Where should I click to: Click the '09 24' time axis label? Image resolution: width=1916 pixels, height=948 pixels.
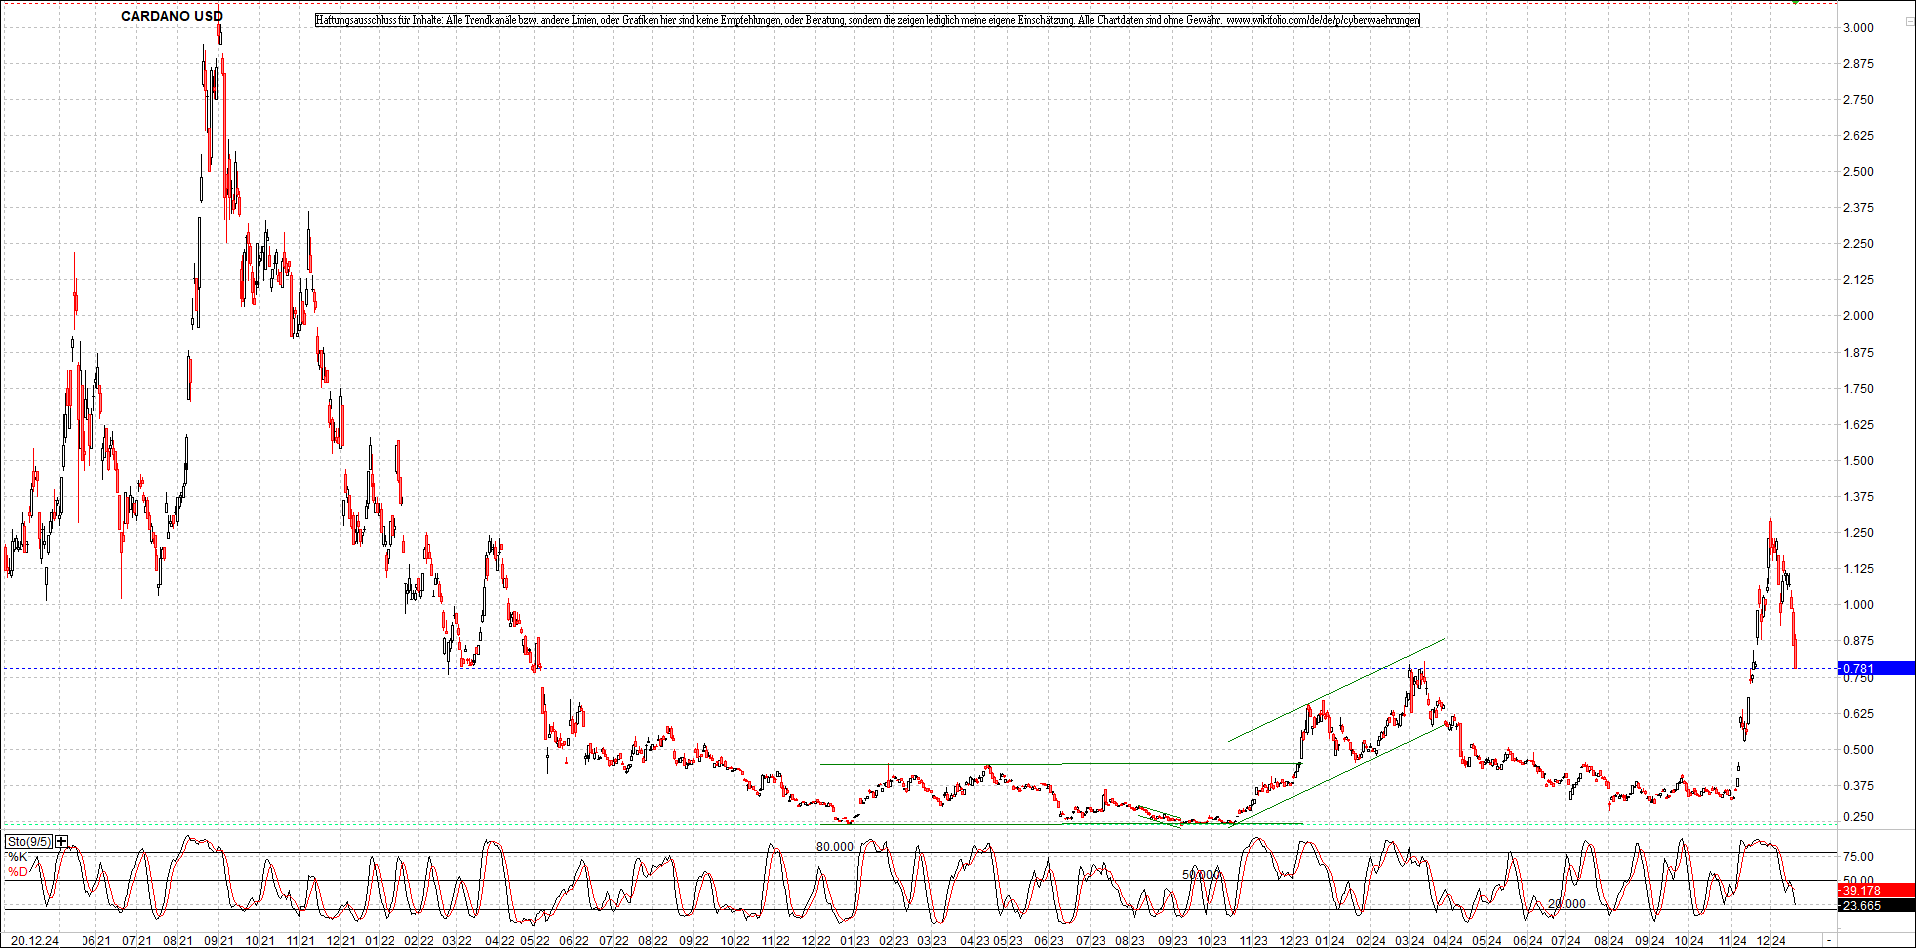point(1650,941)
